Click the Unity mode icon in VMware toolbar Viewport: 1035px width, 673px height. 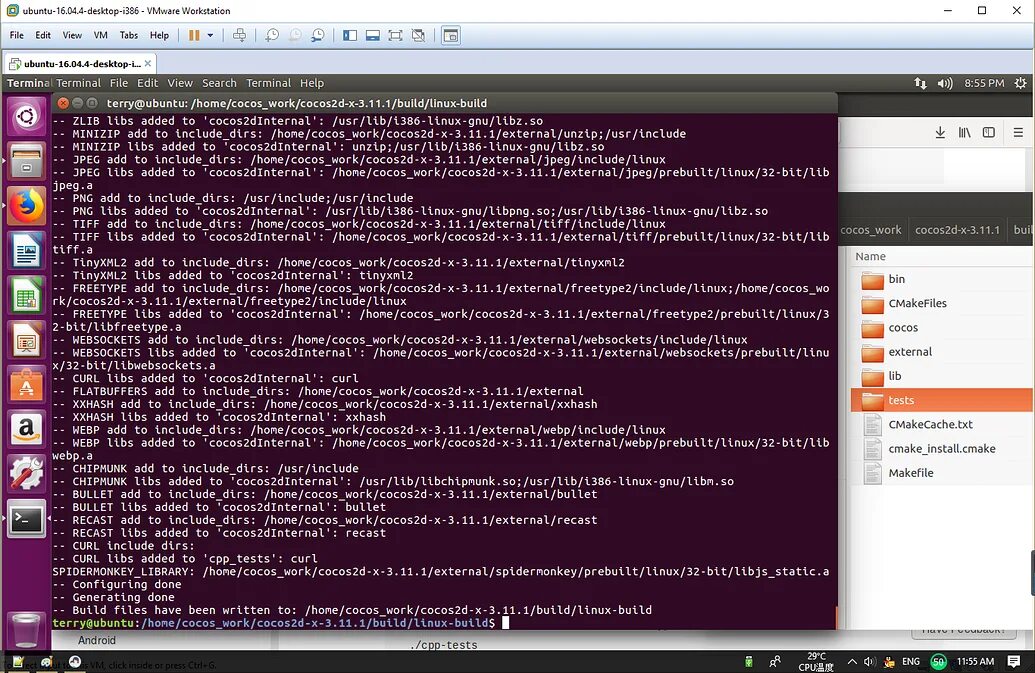(x=418, y=35)
